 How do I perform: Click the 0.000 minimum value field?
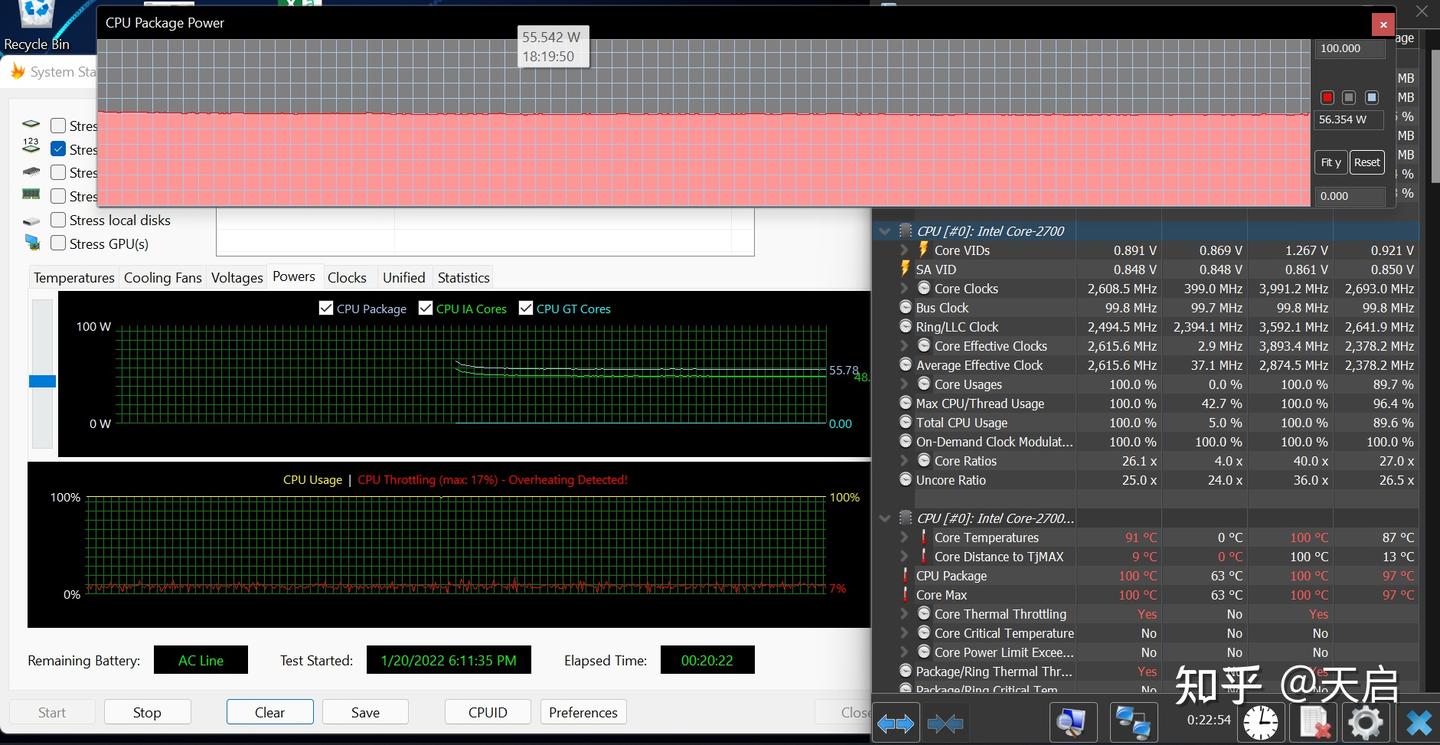(1349, 196)
